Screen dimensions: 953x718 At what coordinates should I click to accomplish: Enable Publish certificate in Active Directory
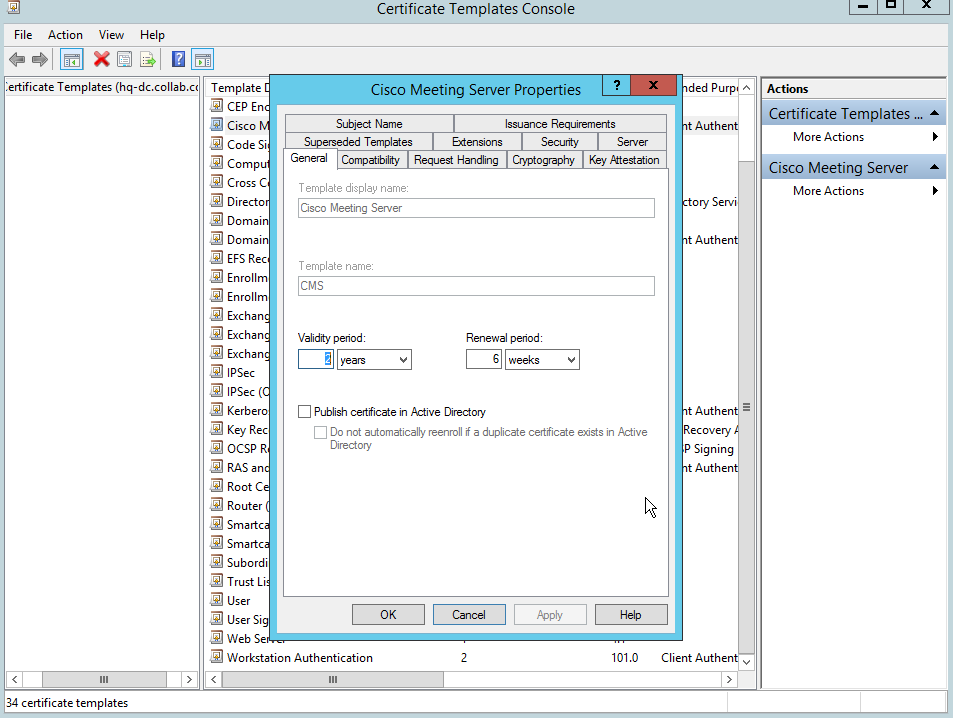[304, 412]
